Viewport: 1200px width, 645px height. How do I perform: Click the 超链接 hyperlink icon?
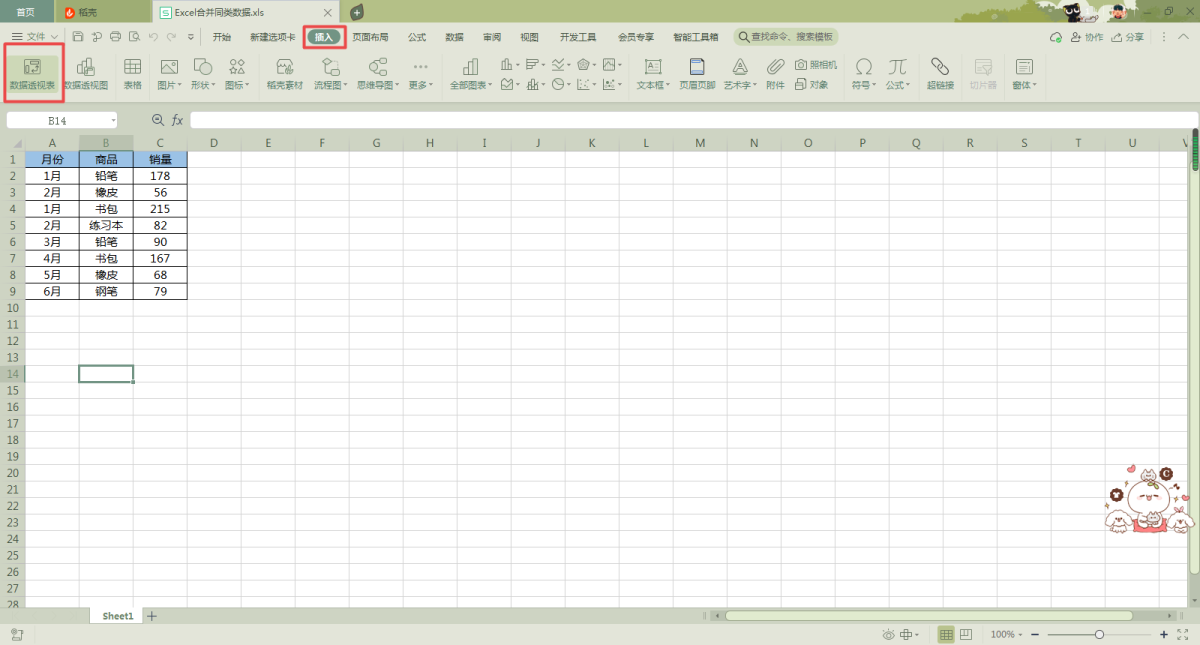point(939,73)
